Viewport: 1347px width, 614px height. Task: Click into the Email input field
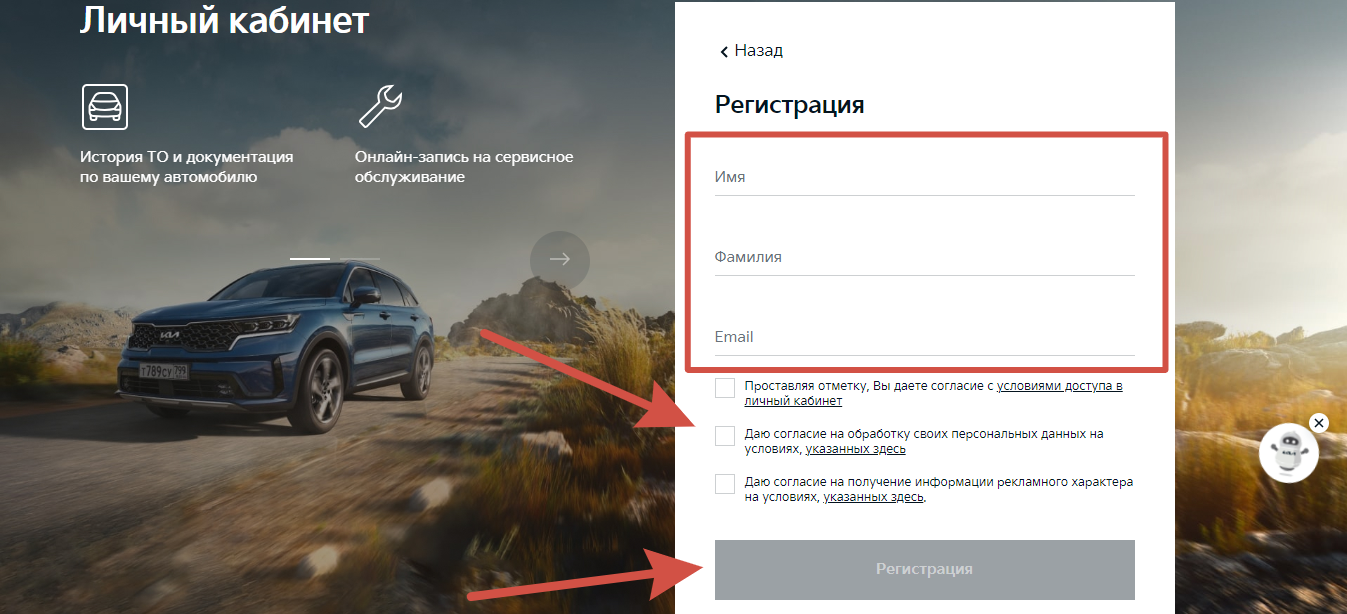tap(925, 337)
